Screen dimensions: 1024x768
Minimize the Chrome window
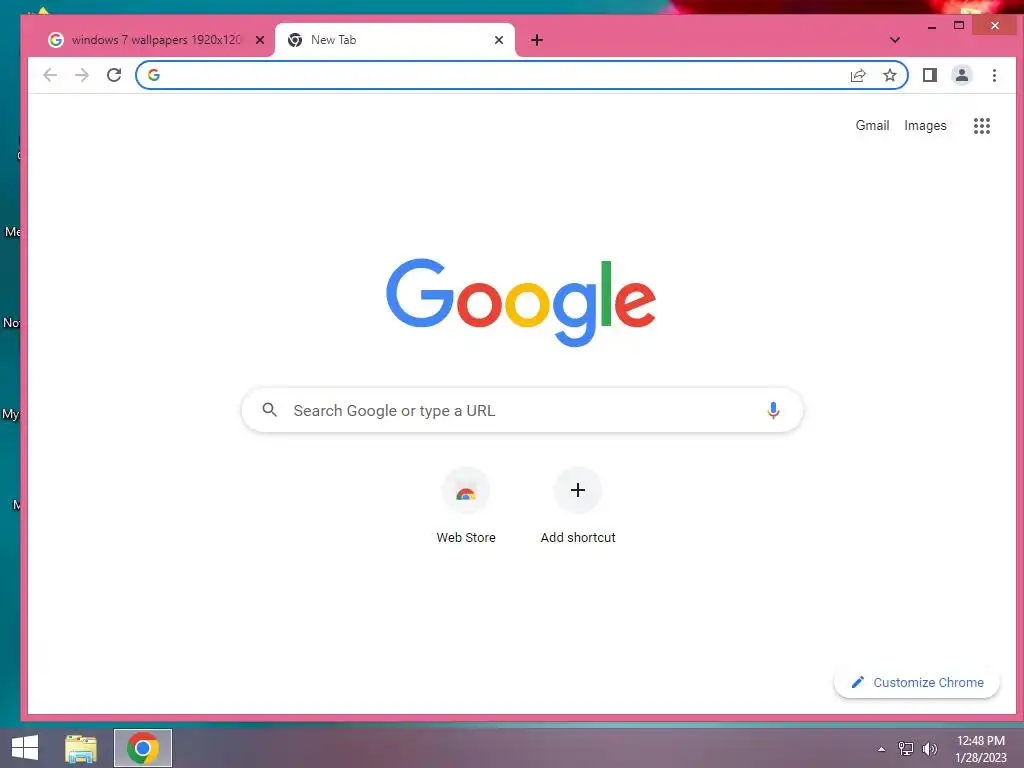932,26
